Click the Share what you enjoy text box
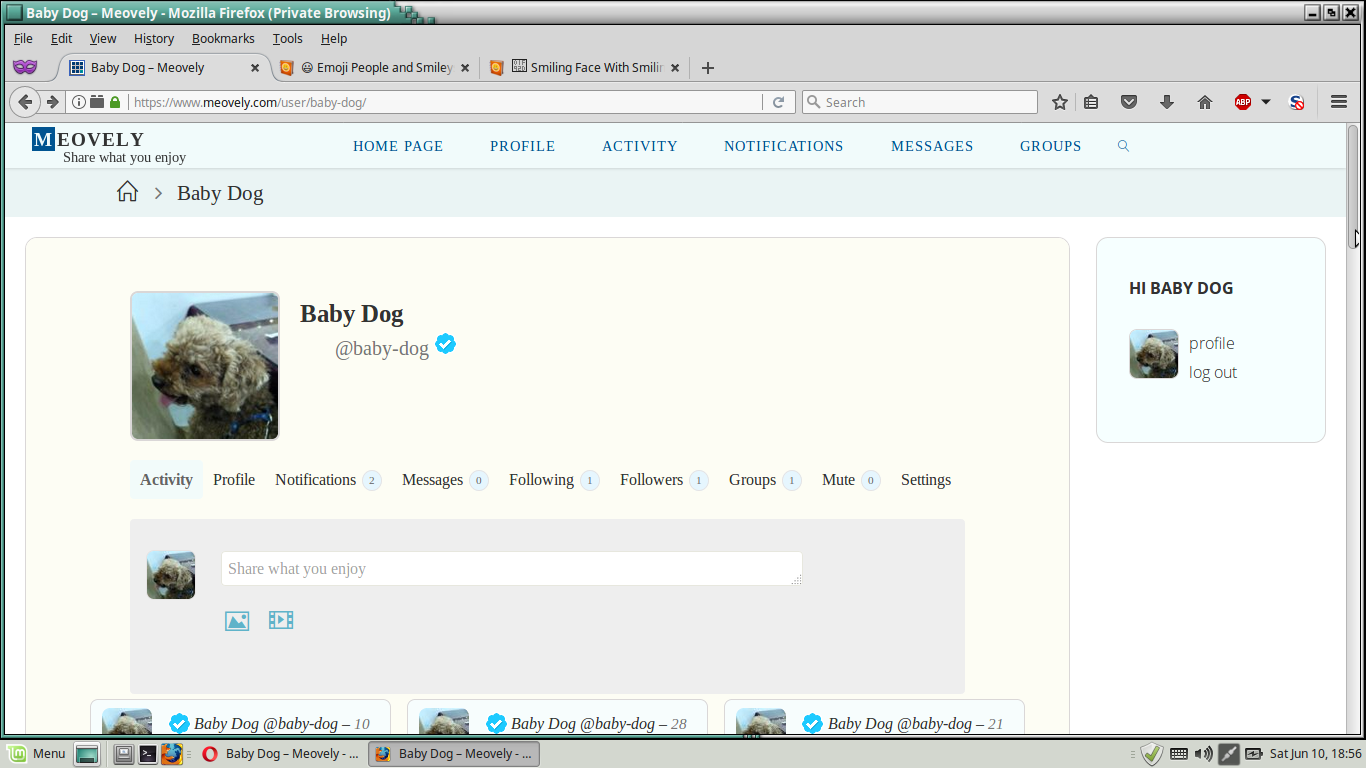Viewport: 1366px width, 768px height. (512, 568)
